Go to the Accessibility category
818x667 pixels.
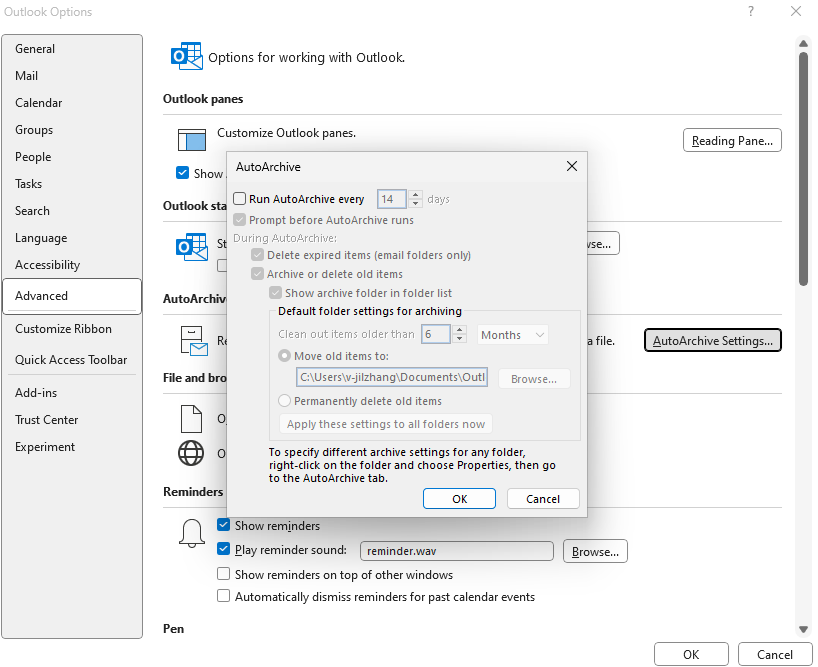[x=71, y=265]
